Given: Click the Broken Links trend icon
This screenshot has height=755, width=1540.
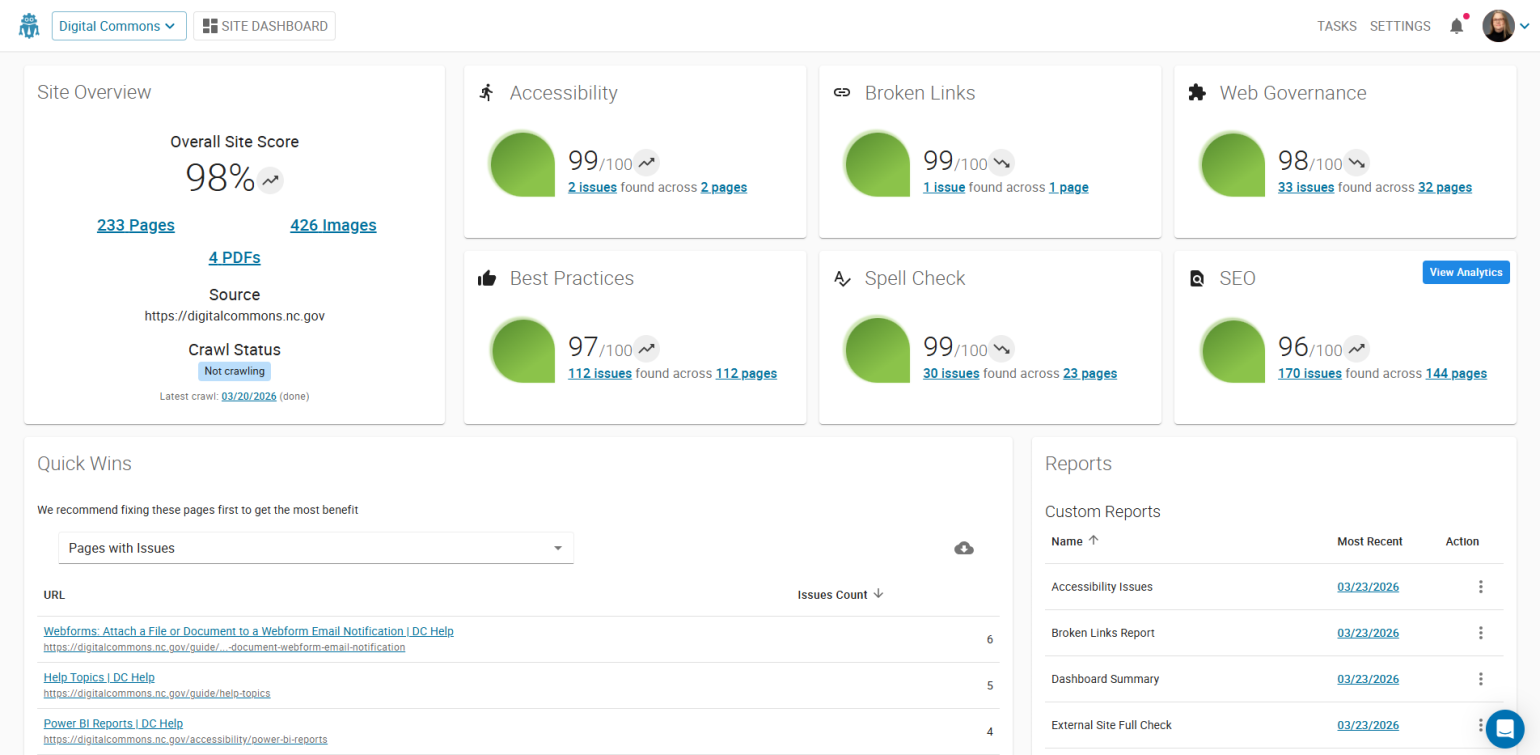Looking at the screenshot, I should coord(1001,162).
